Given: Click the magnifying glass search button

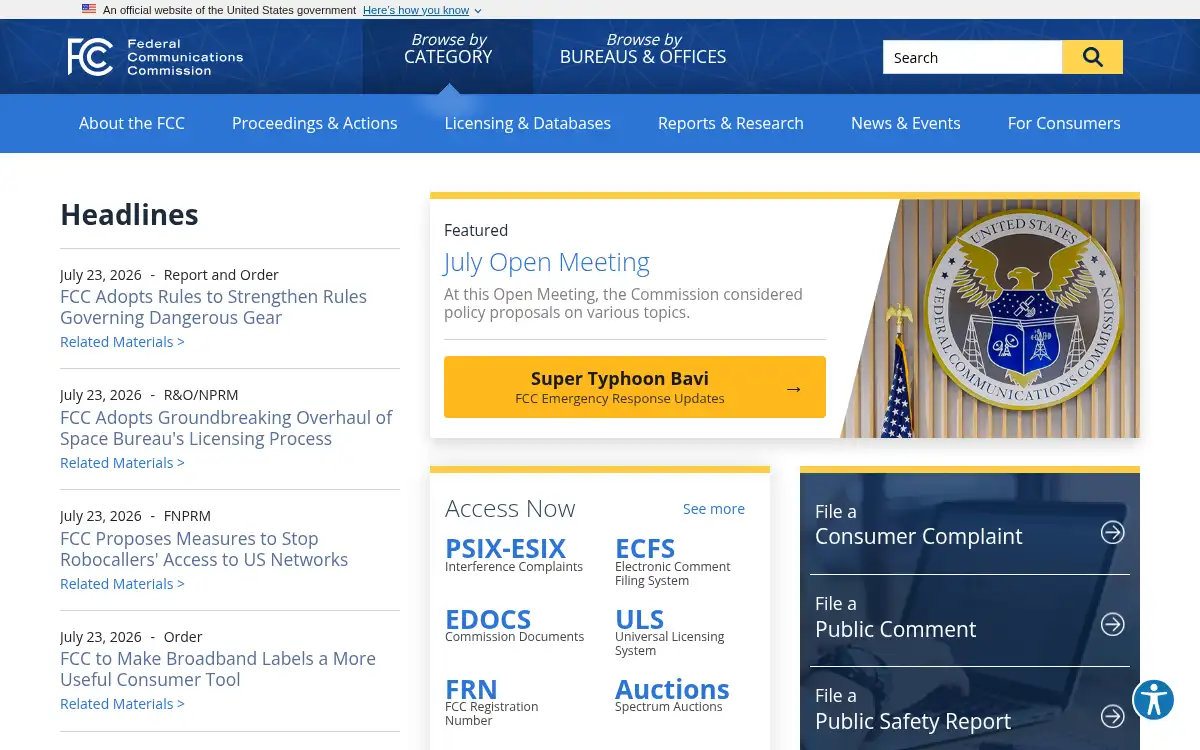Looking at the screenshot, I should pos(1092,57).
